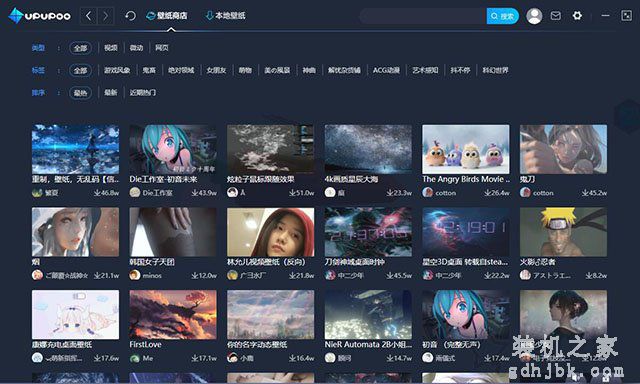Open the FirstLove wallpaper thumbnail
The height and width of the screenshot is (384, 640).
[173, 315]
